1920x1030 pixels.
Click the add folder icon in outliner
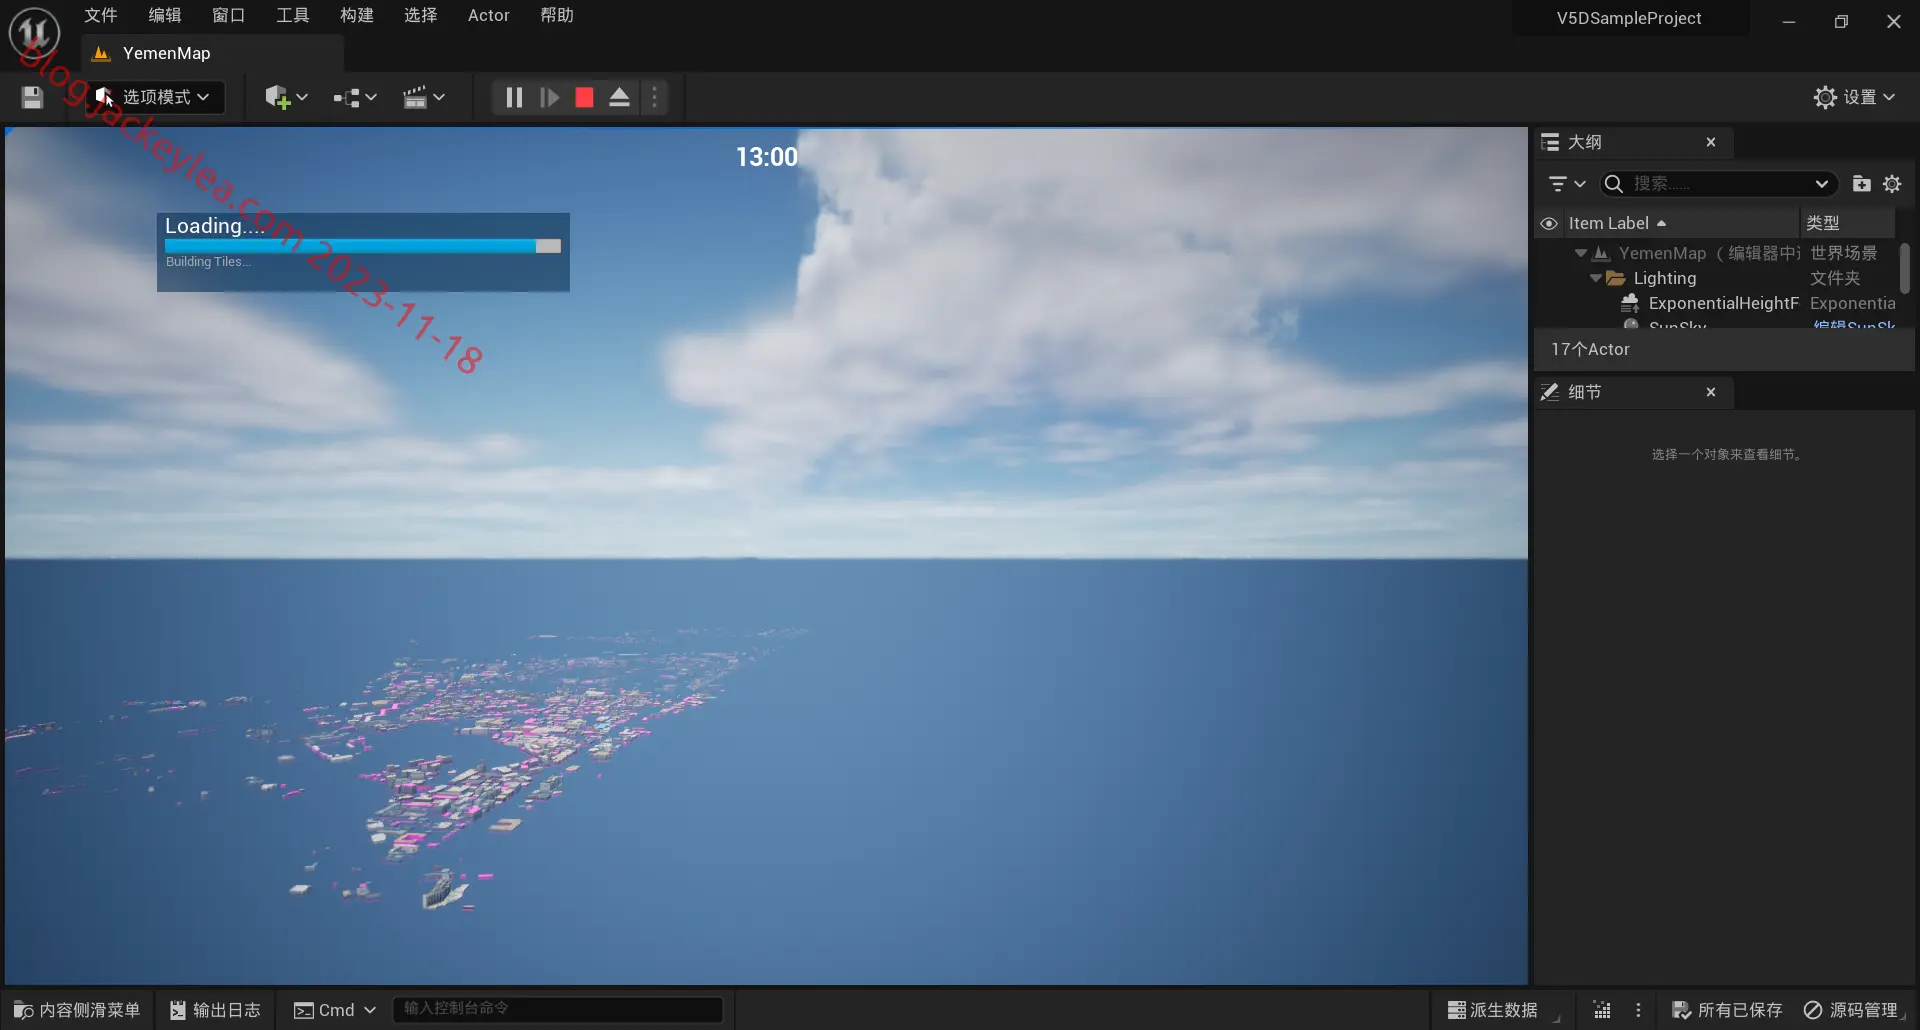point(1861,184)
